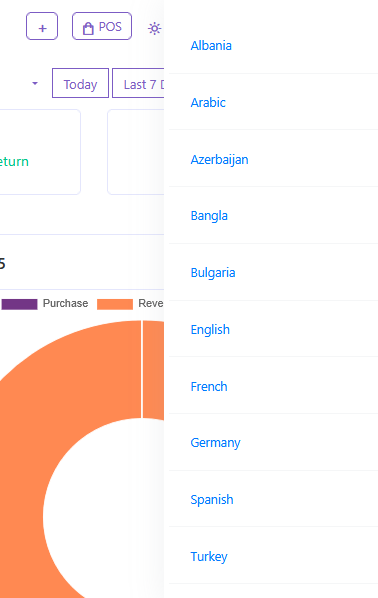The image size is (378, 598).
Task: Toggle the Purchase legend purple swatch
Action: tap(19, 304)
